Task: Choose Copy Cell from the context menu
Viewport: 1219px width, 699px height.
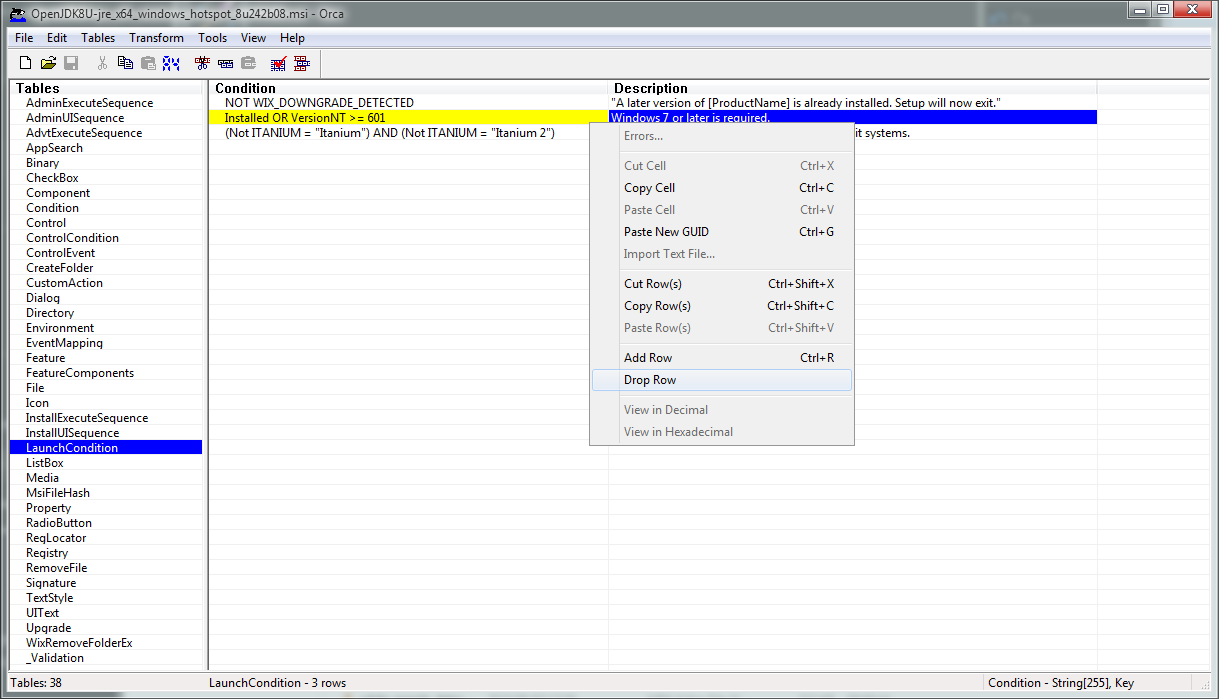Action: tap(649, 188)
